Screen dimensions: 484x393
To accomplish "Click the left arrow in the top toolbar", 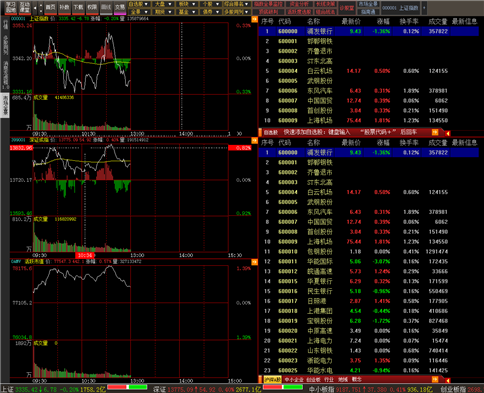I will pyautogui.click(x=35, y=8).
